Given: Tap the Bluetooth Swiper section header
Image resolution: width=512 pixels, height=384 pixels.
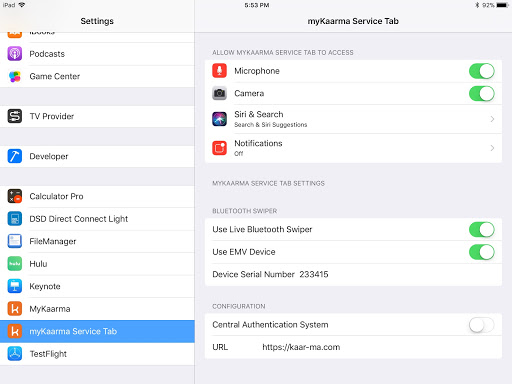Looking at the screenshot, I should (245, 211).
